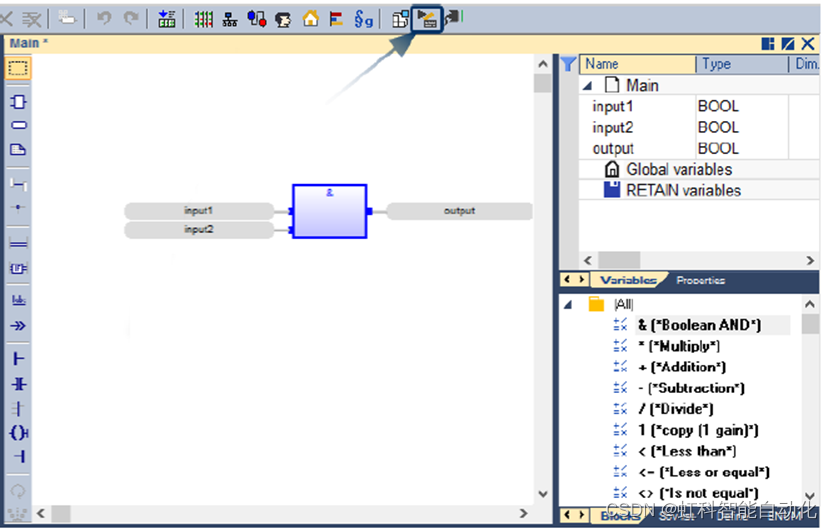Image resolution: width=833 pixels, height=529 pixels.
Task: Click the blue AND block on canvas
Action: point(329,211)
